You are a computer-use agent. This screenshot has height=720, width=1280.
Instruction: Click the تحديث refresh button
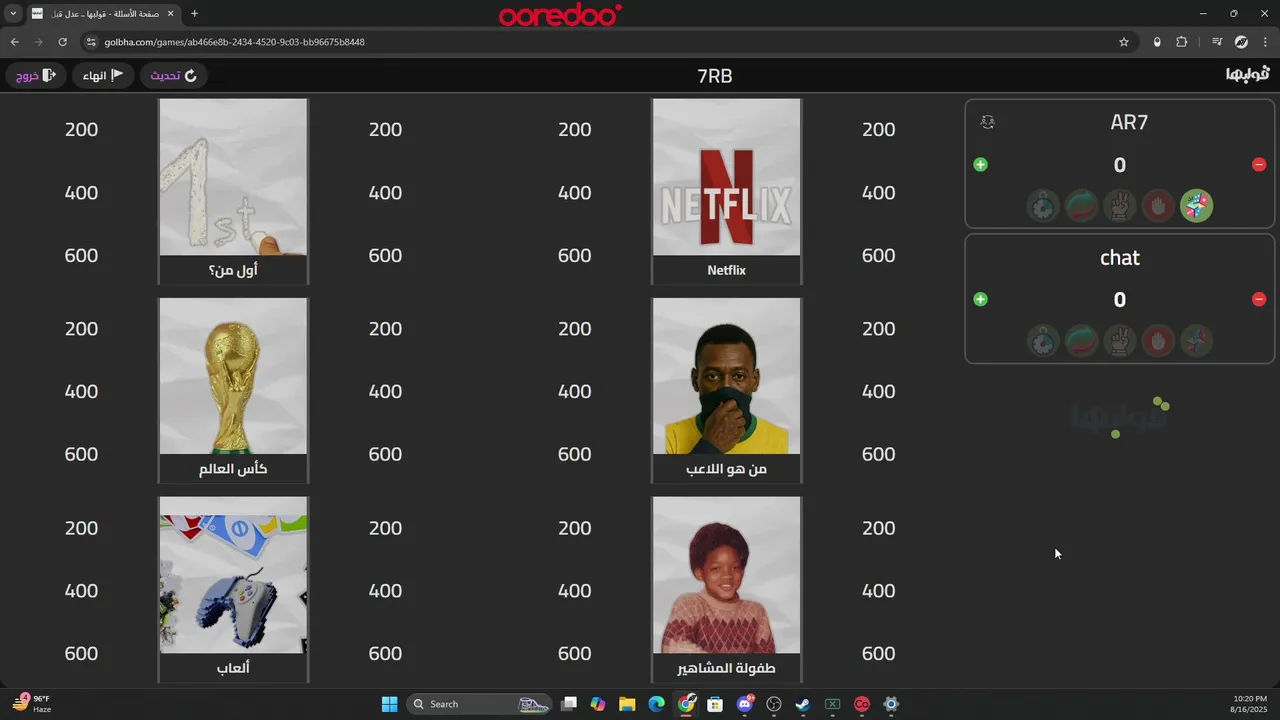click(174, 75)
